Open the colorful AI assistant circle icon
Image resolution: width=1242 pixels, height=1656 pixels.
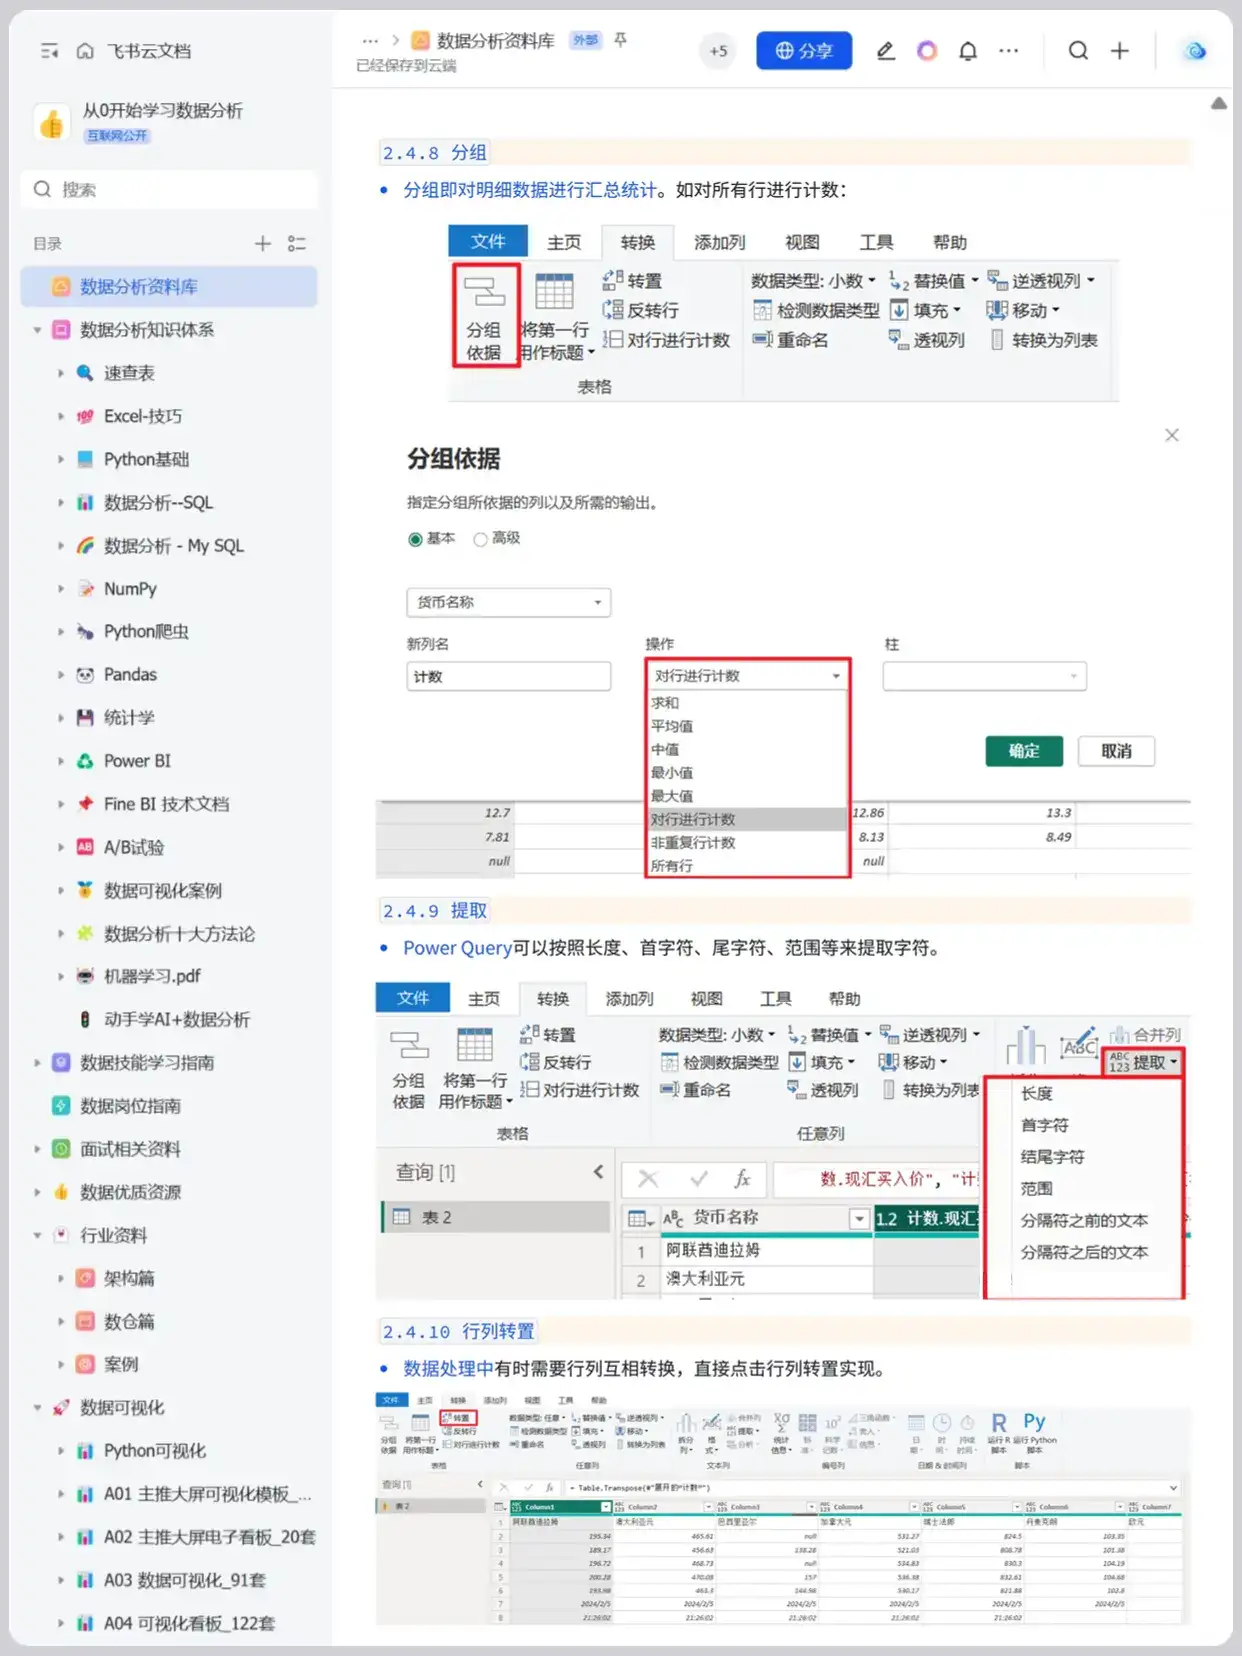(x=927, y=50)
